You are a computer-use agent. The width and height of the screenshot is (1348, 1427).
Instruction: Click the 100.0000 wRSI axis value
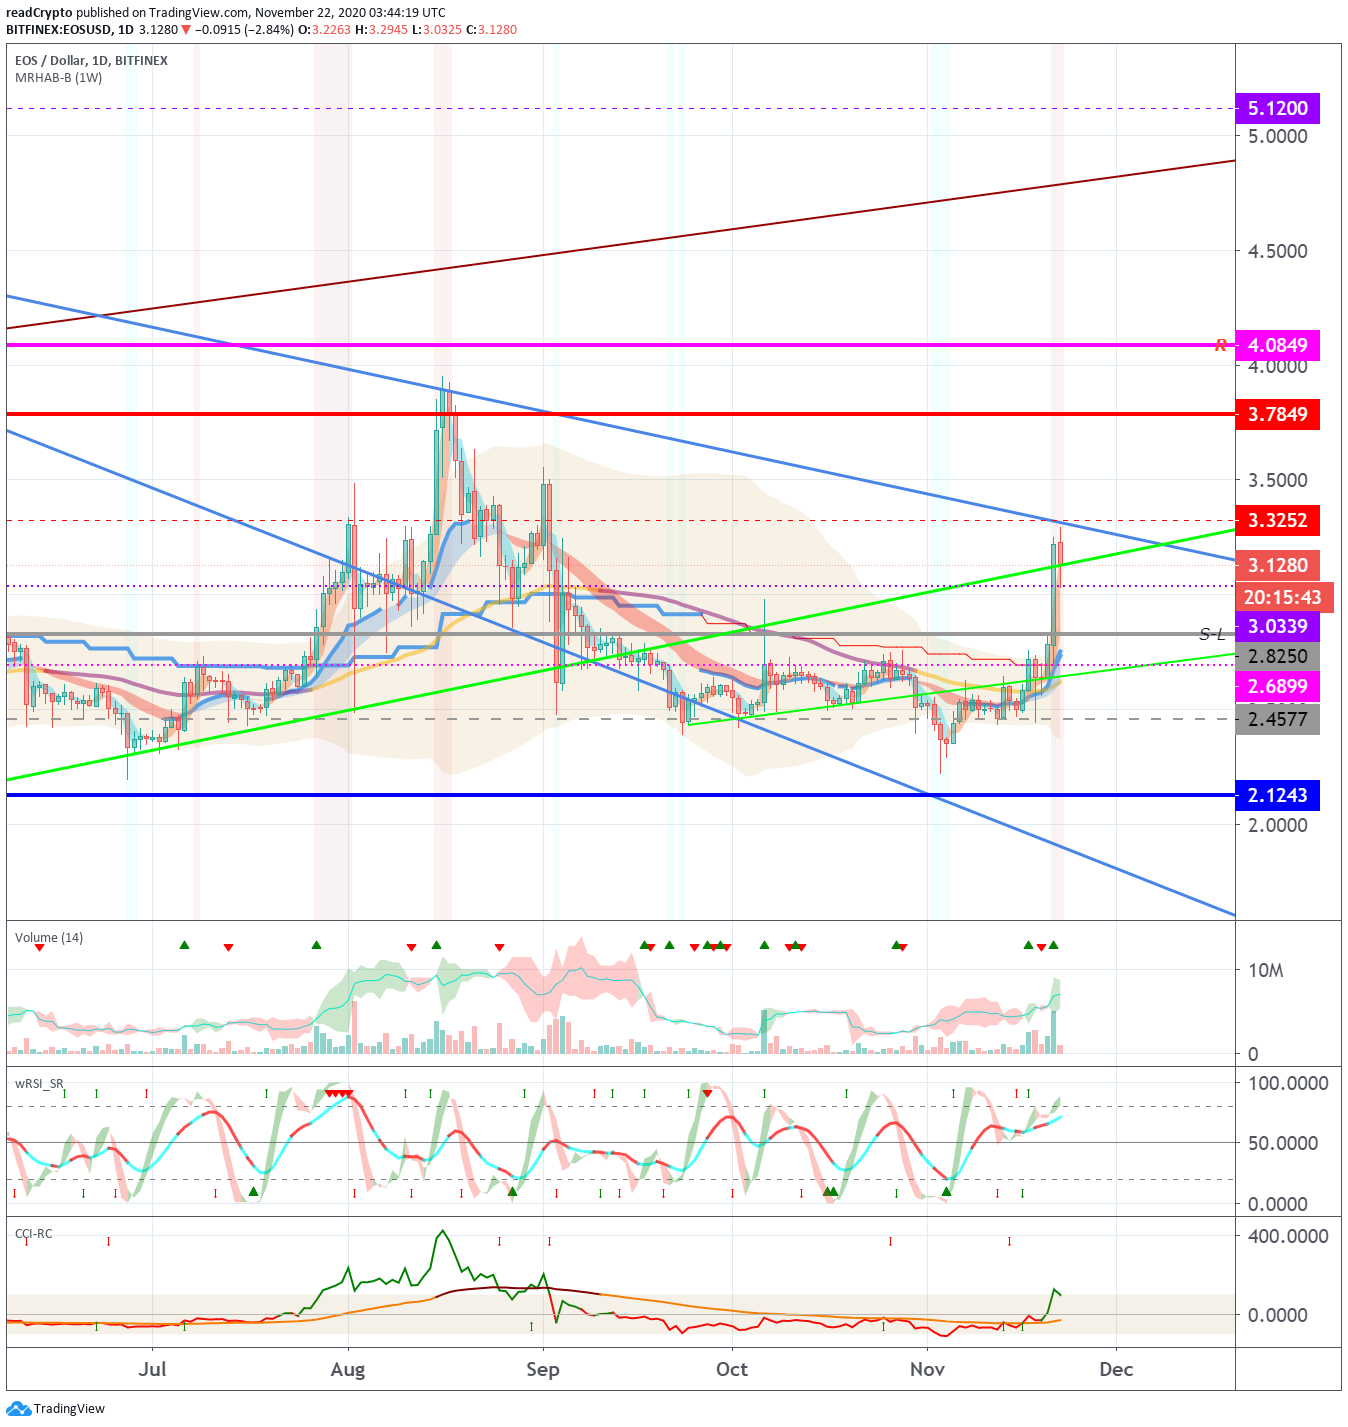pyautogui.click(x=1288, y=1083)
